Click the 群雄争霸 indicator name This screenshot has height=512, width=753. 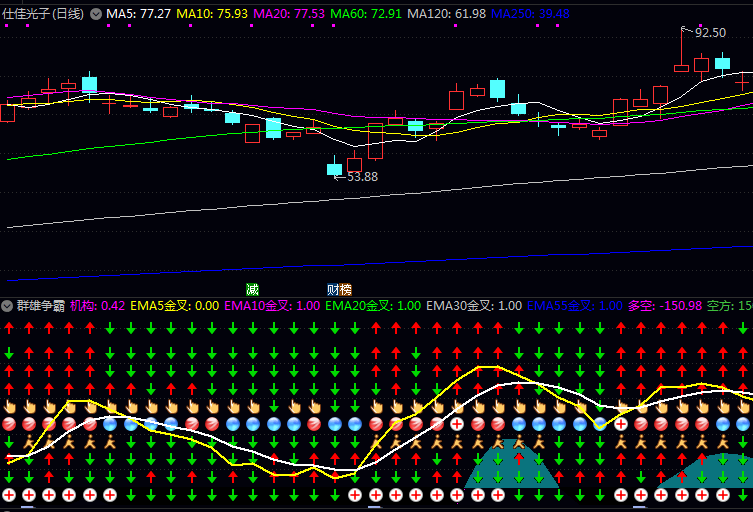(40, 305)
